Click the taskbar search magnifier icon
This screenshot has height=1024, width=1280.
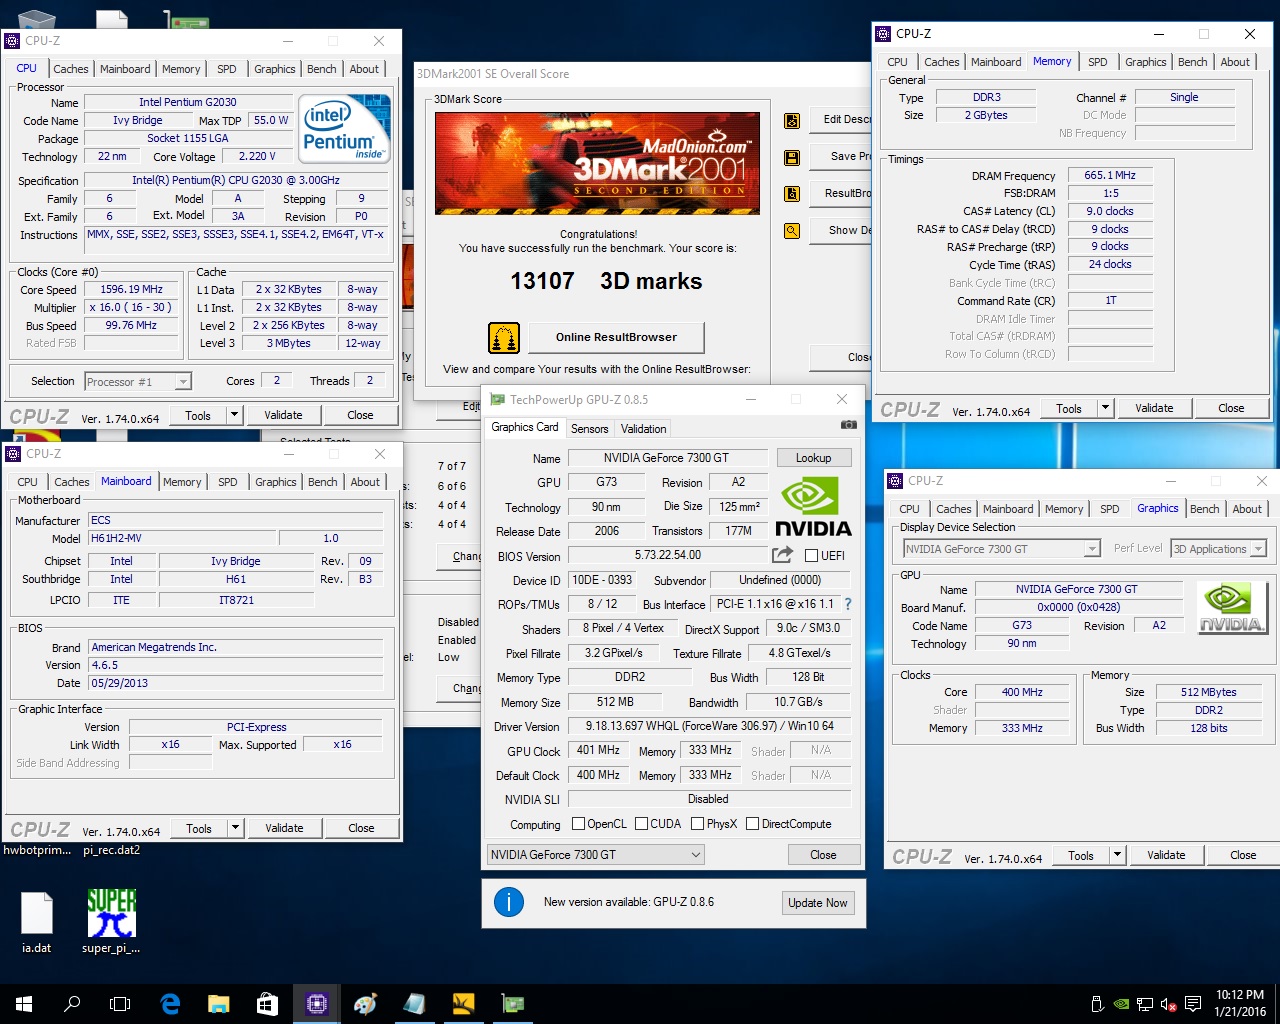(72, 1004)
